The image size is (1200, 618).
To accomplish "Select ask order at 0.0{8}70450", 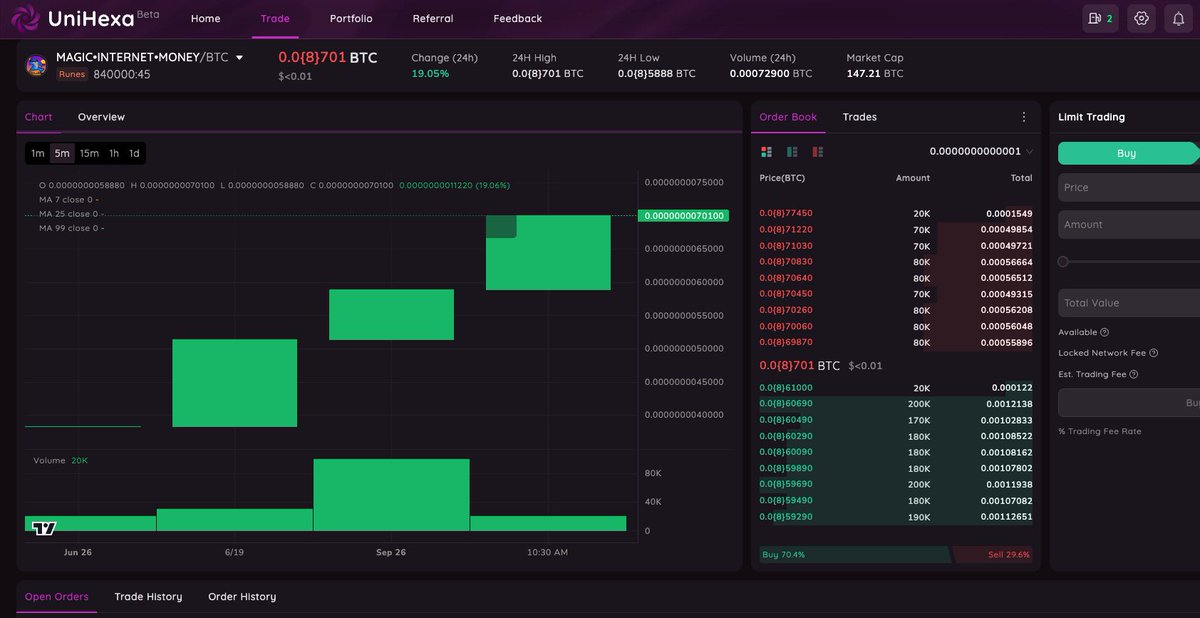I will [896, 294].
